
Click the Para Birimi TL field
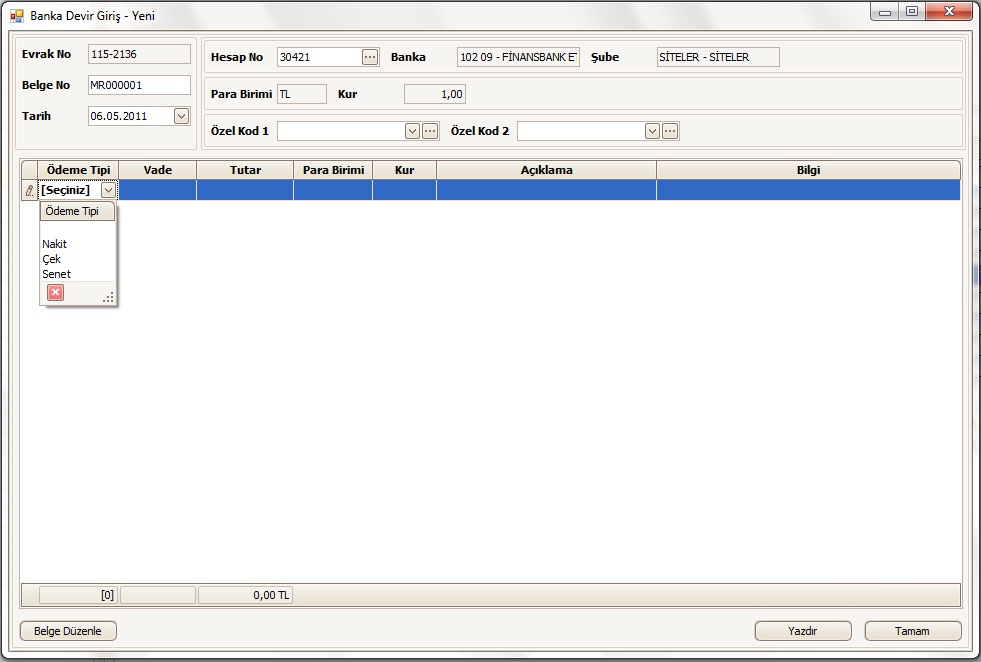point(302,94)
